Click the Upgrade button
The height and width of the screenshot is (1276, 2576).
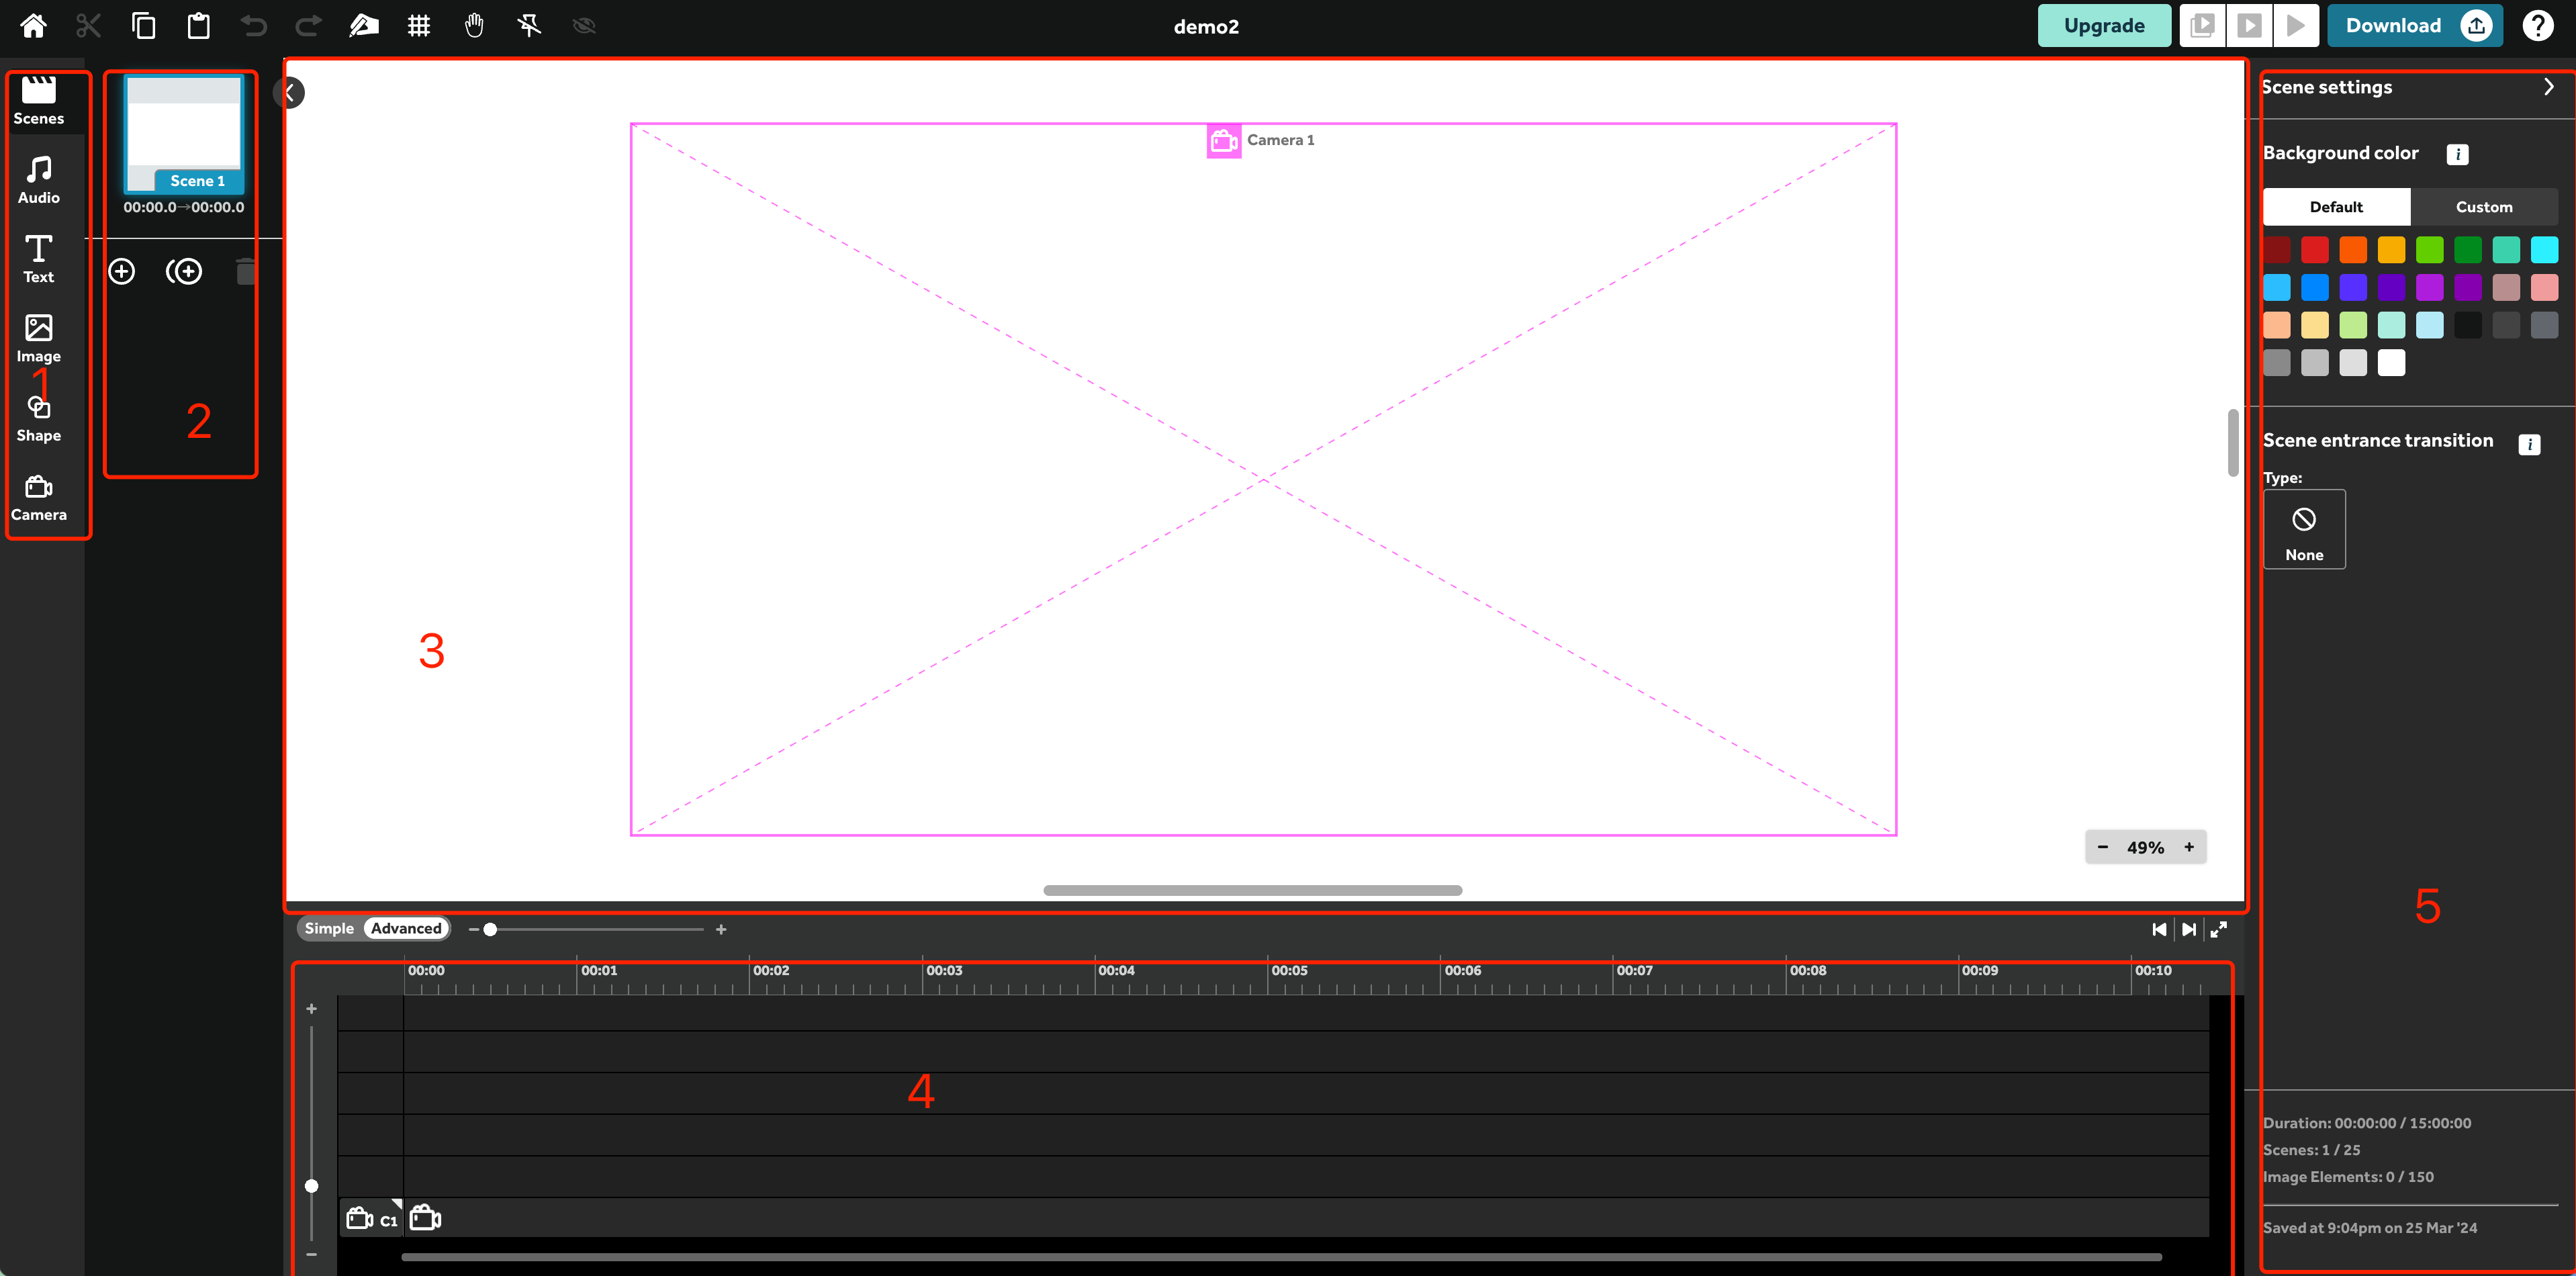point(2104,26)
